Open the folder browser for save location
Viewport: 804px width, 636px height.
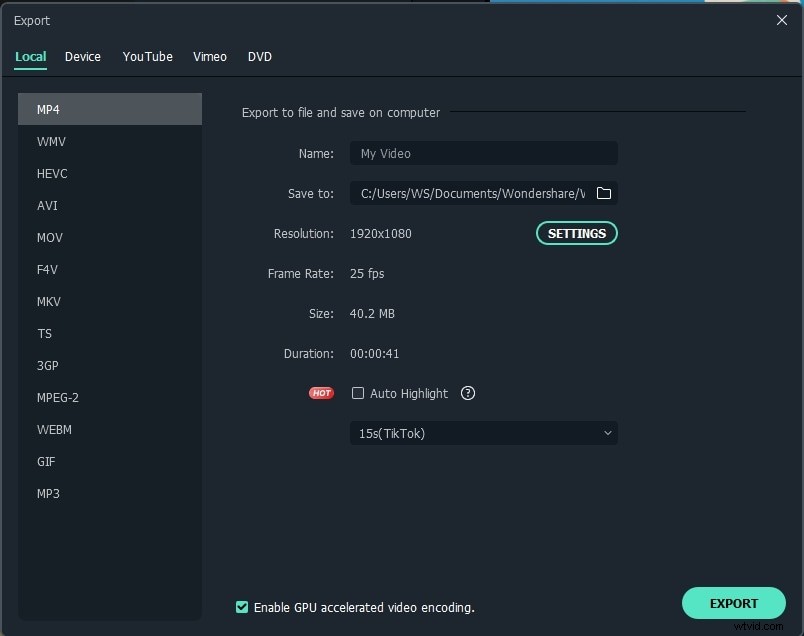[x=604, y=193]
